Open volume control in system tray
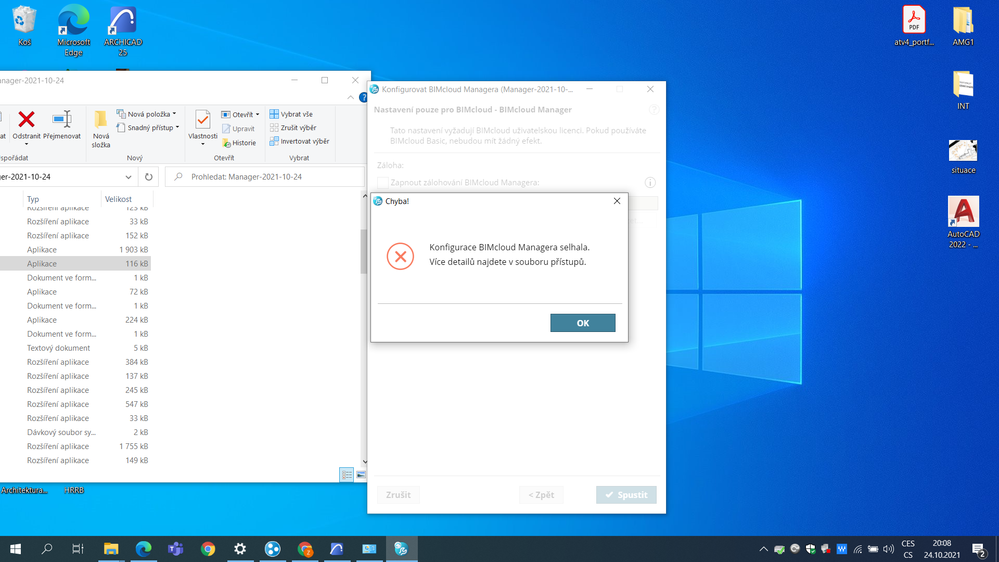The image size is (999, 562). coord(889,549)
